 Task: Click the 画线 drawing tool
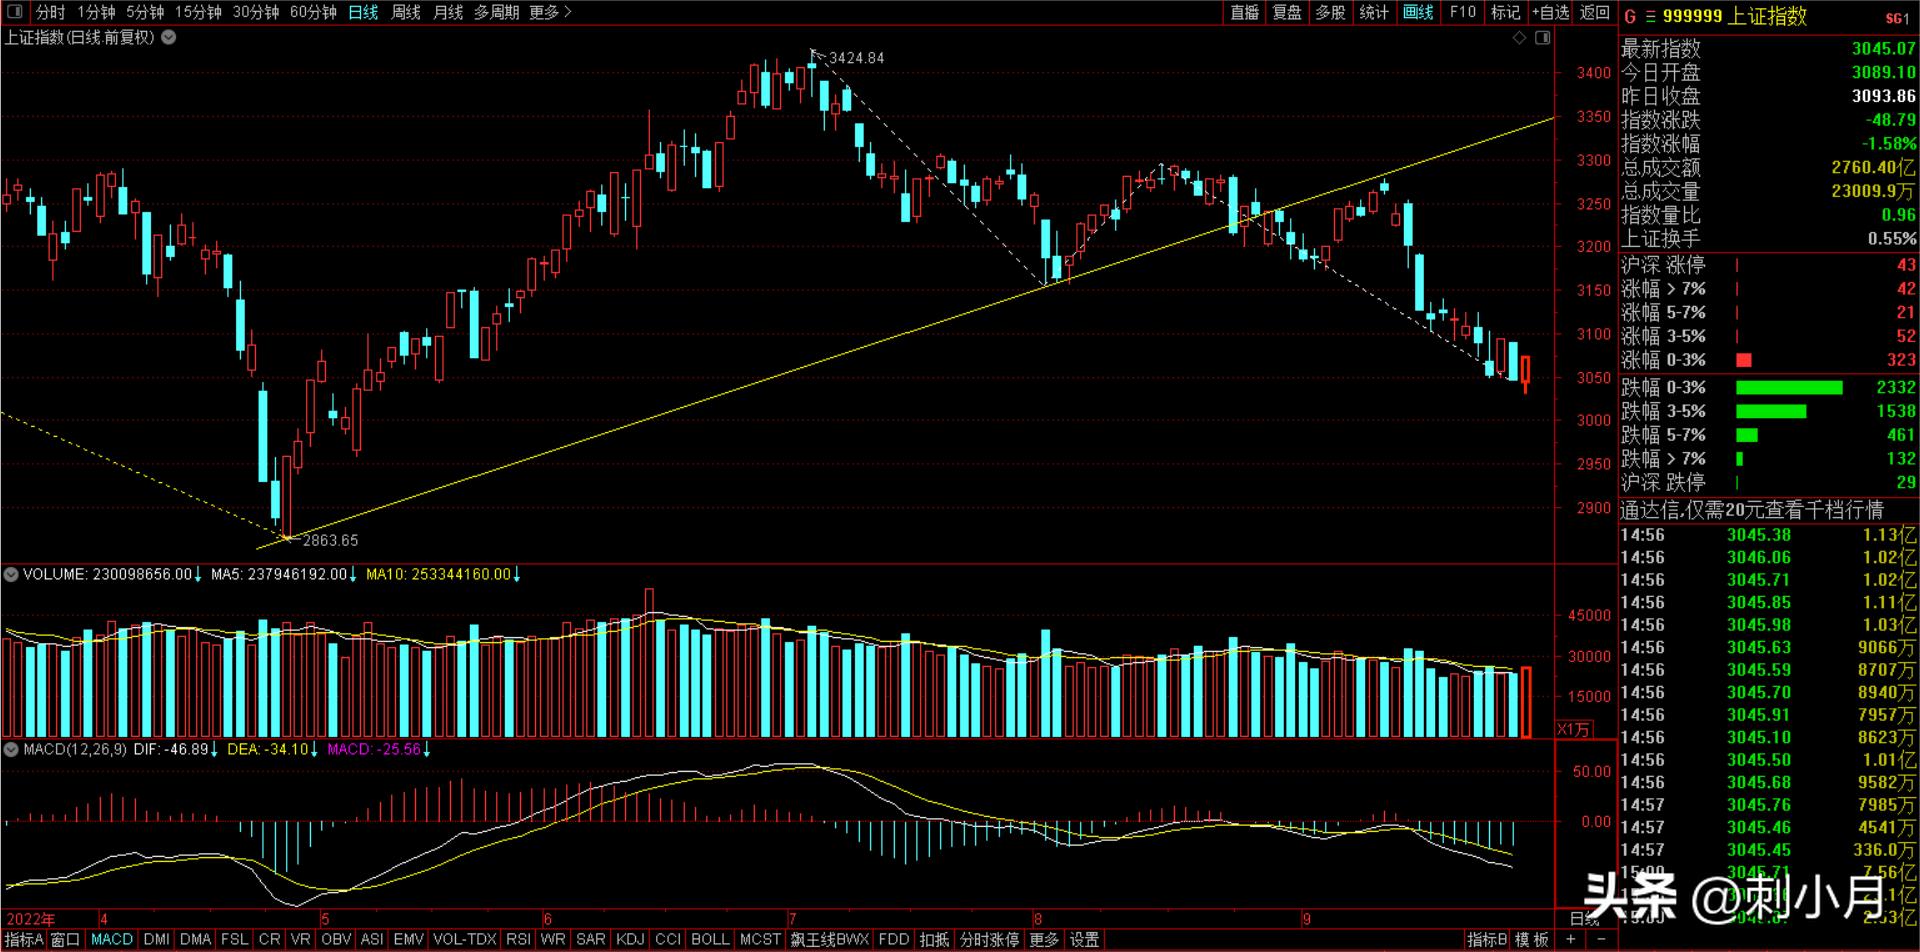[1418, 12]
